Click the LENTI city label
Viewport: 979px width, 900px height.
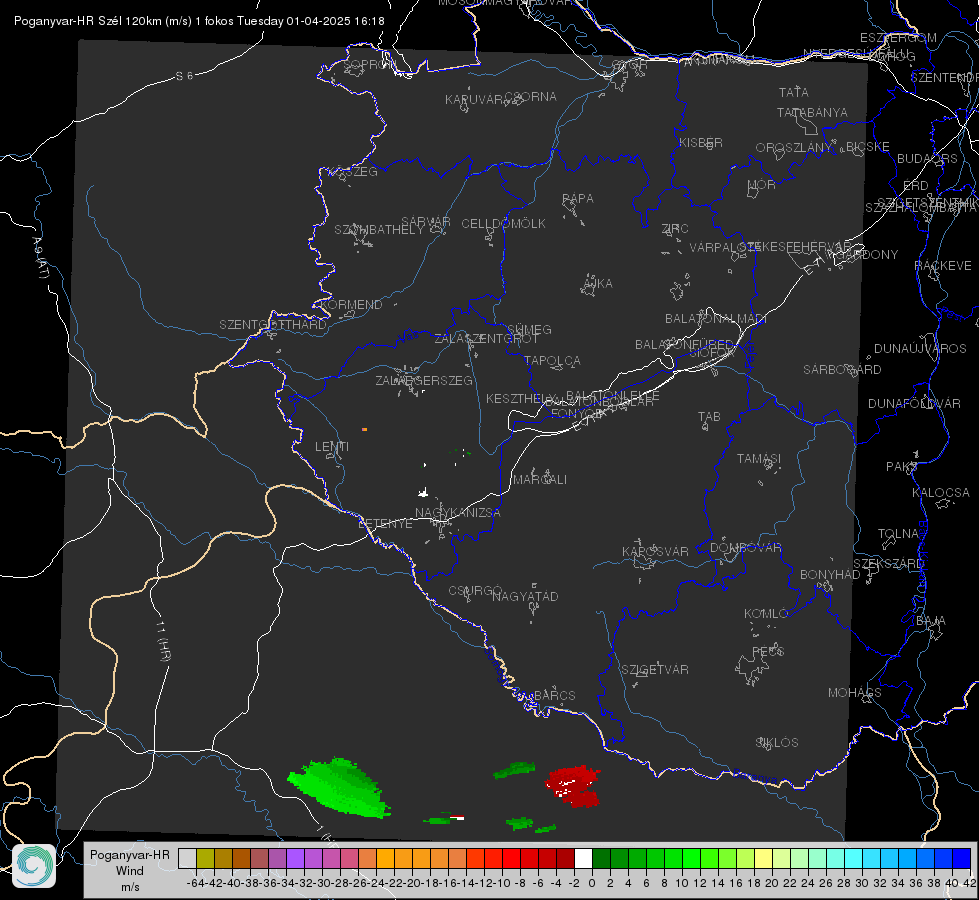coord(332,447)
